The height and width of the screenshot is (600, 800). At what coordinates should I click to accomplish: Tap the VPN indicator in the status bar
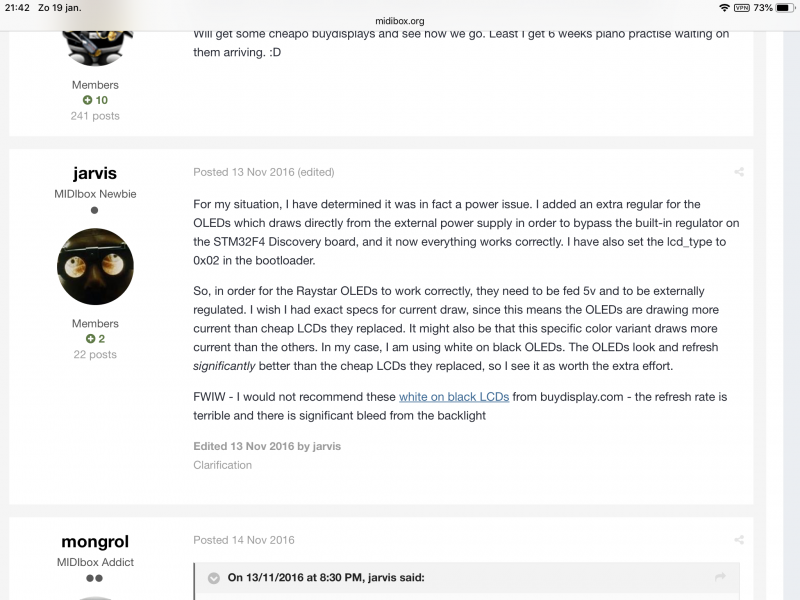click(x=741, y=8)
